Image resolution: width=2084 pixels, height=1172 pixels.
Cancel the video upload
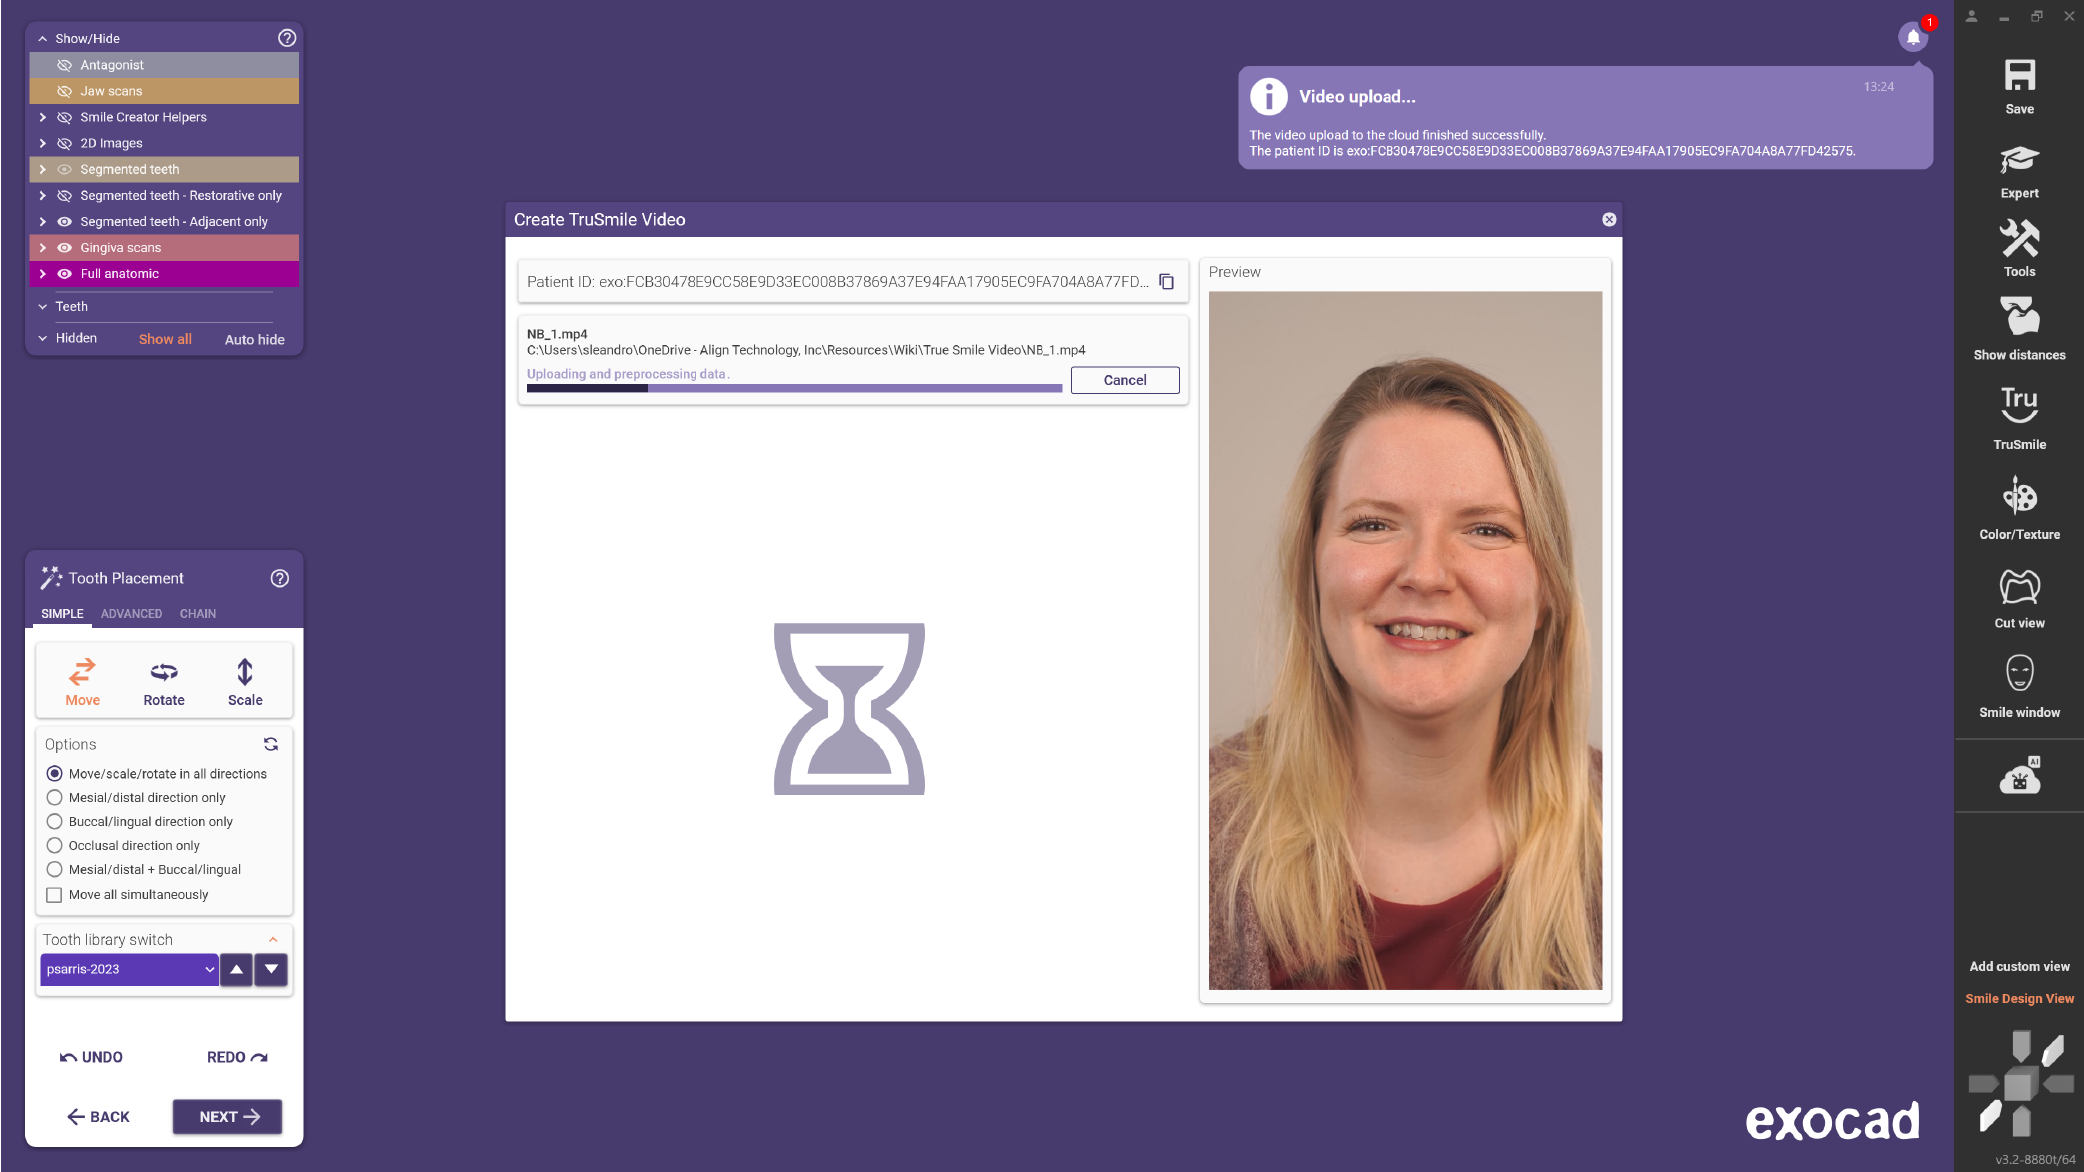pos(1125,380)
